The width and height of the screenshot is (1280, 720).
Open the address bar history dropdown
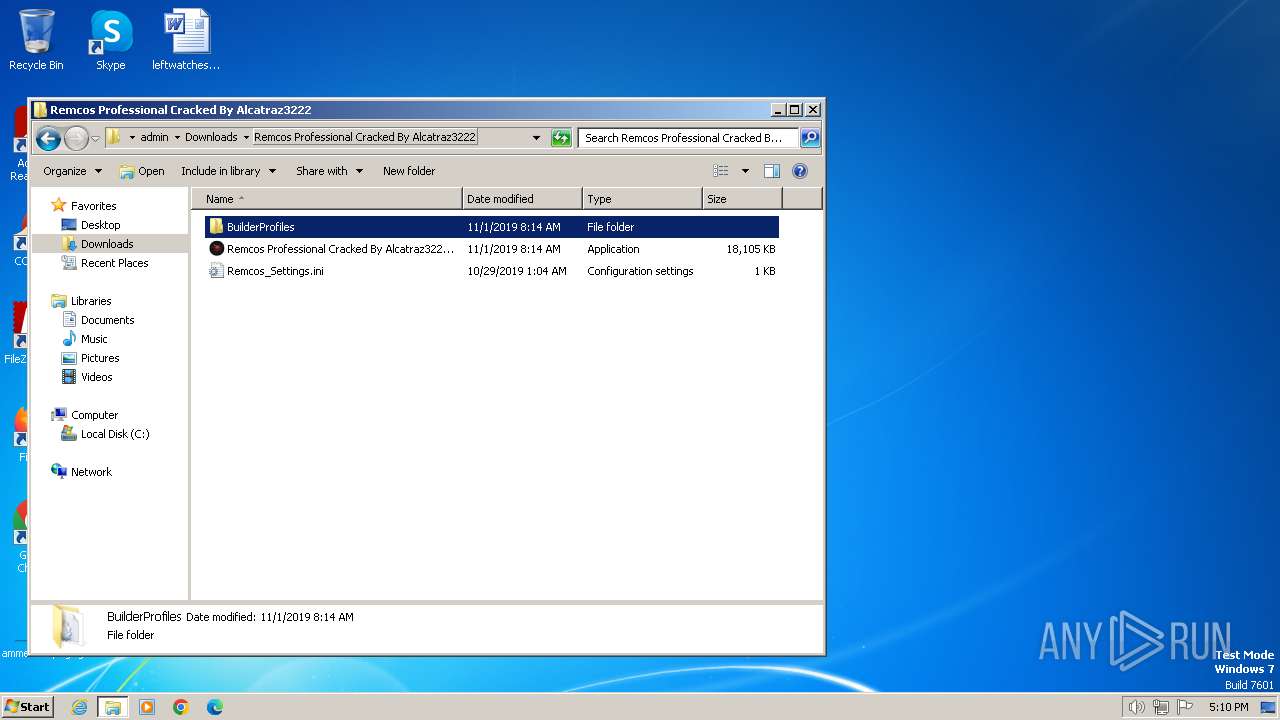point(536,138)
